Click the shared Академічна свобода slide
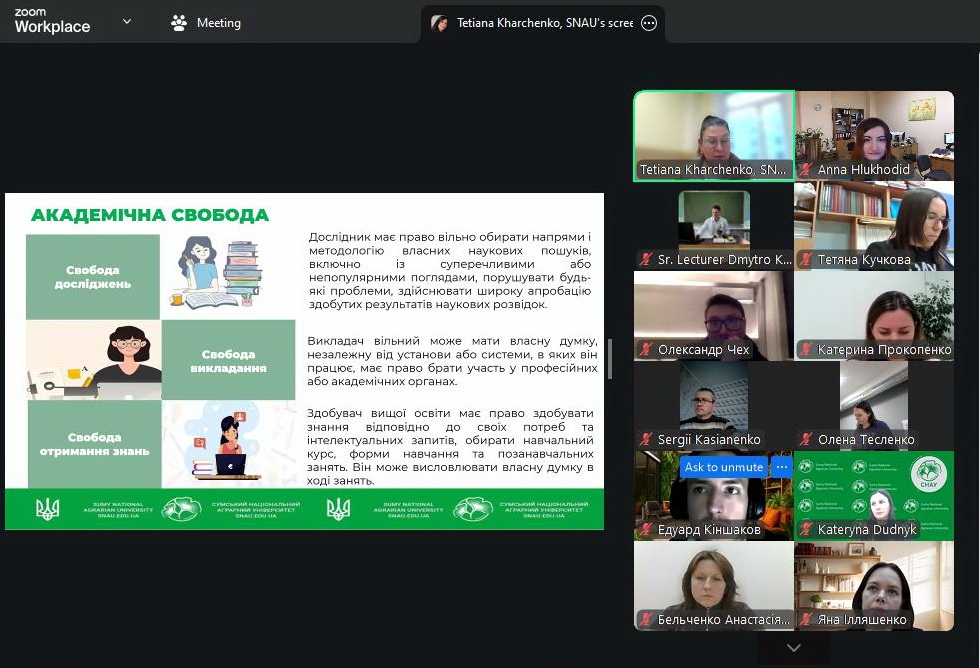 tap(304, 360)
